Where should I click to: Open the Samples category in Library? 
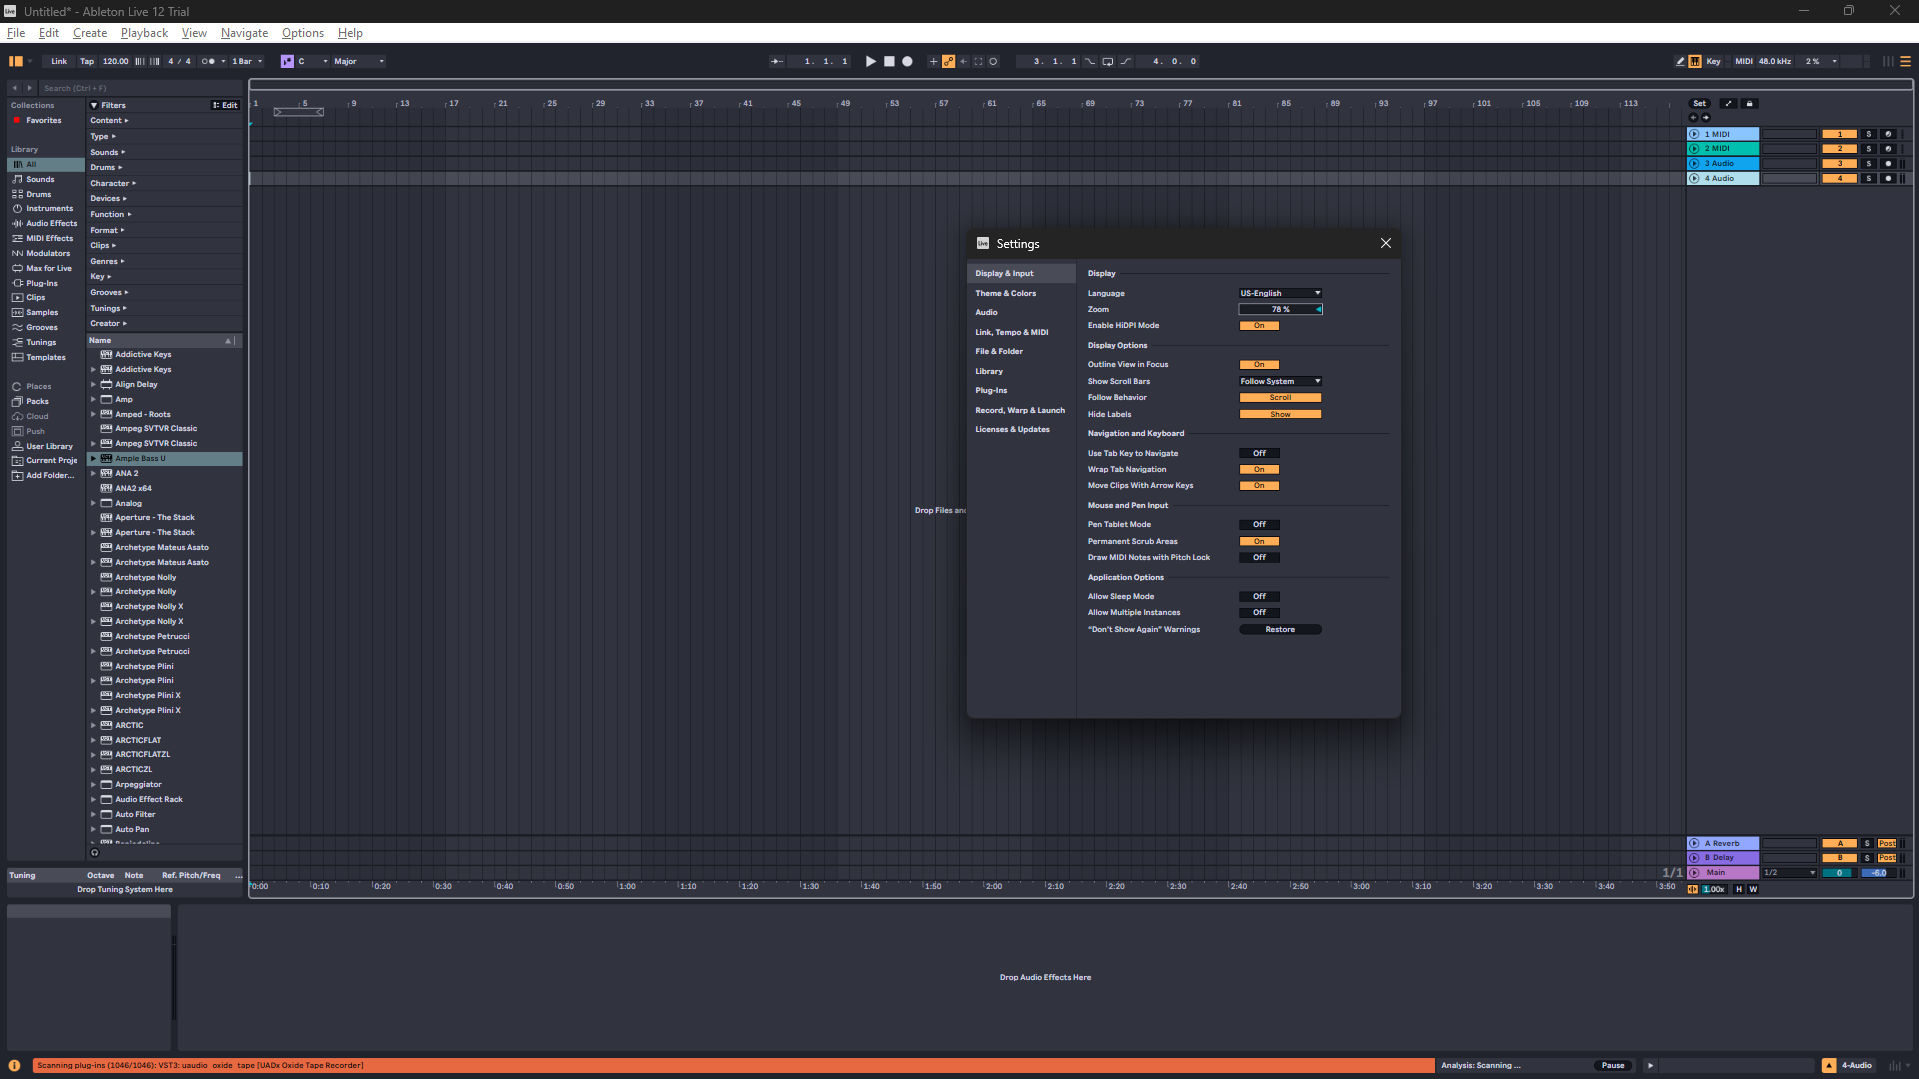(42, 312)
